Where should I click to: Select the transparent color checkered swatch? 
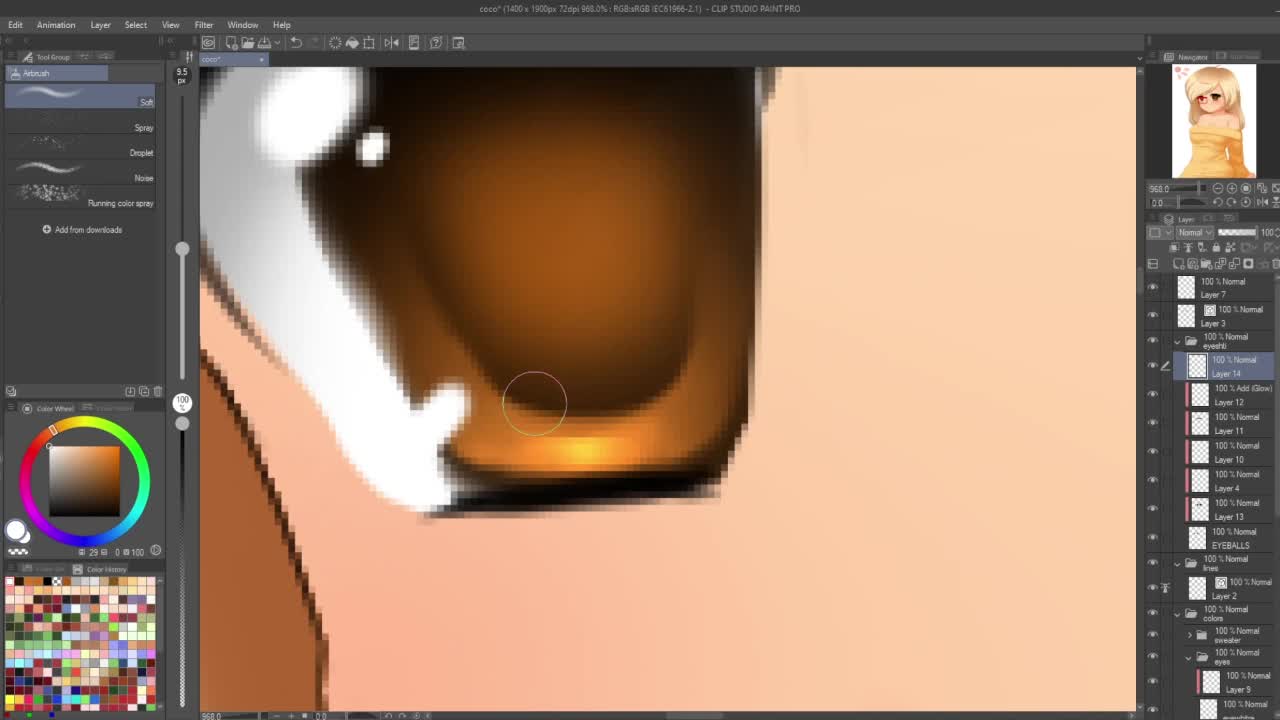18,551
